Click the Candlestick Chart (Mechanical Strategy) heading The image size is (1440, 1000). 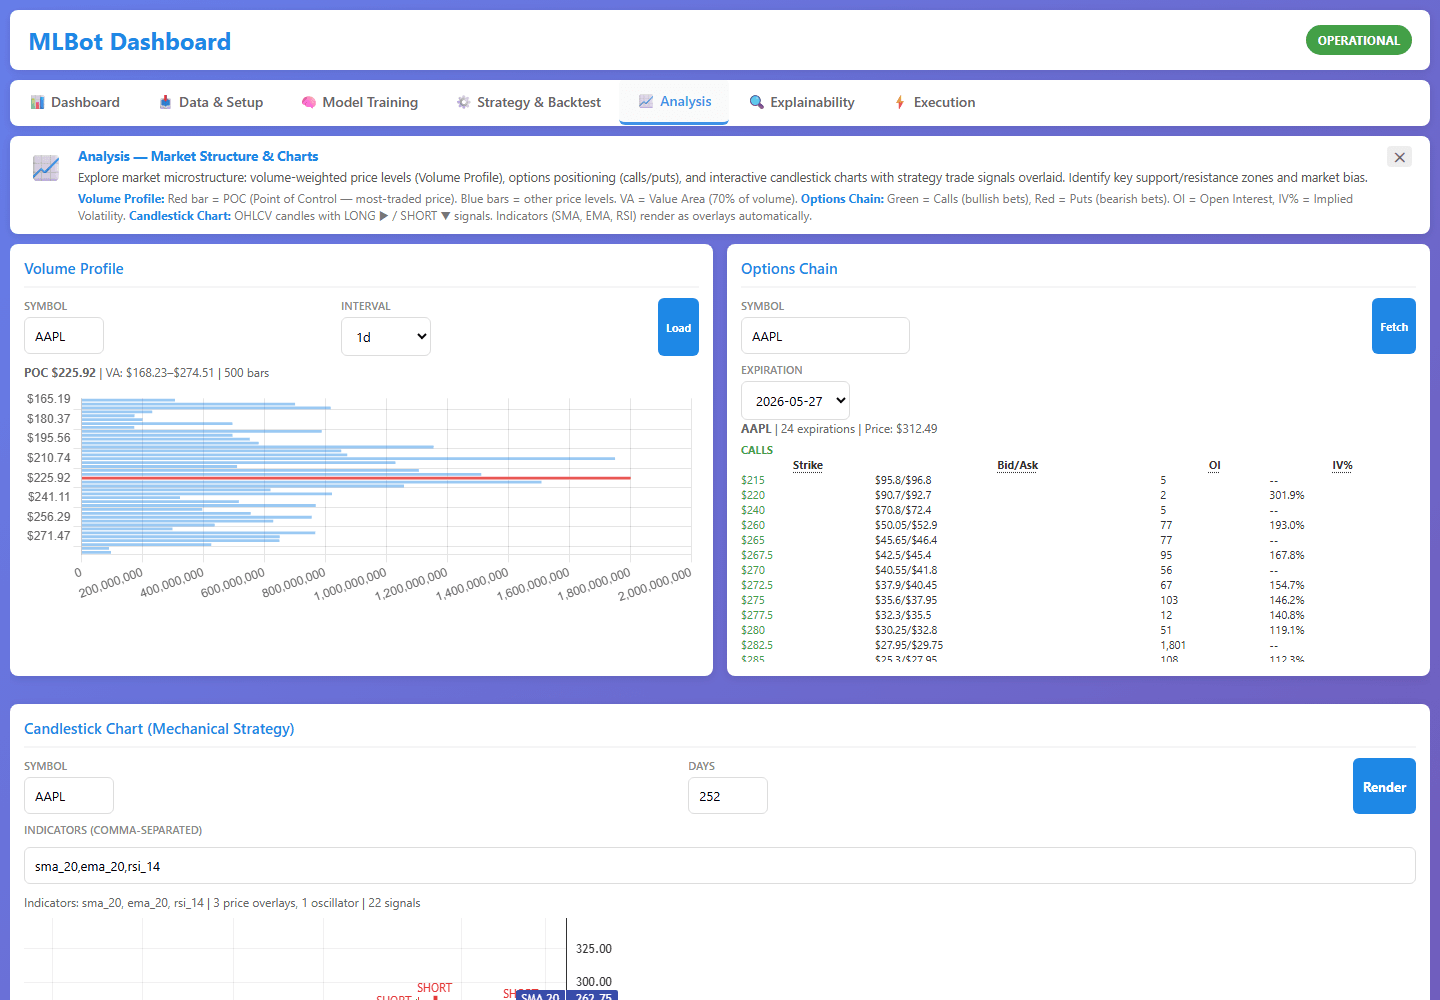159,729
